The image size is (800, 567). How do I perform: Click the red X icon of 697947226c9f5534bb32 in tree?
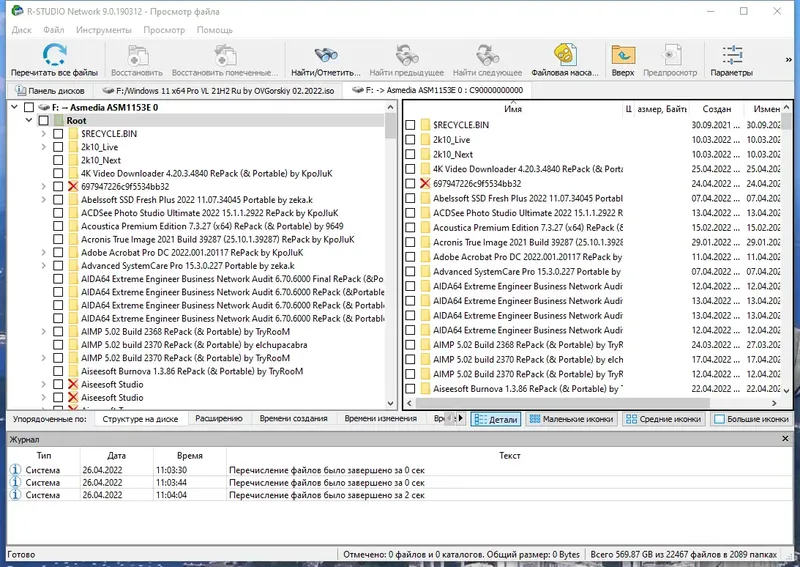click(72, 186)
